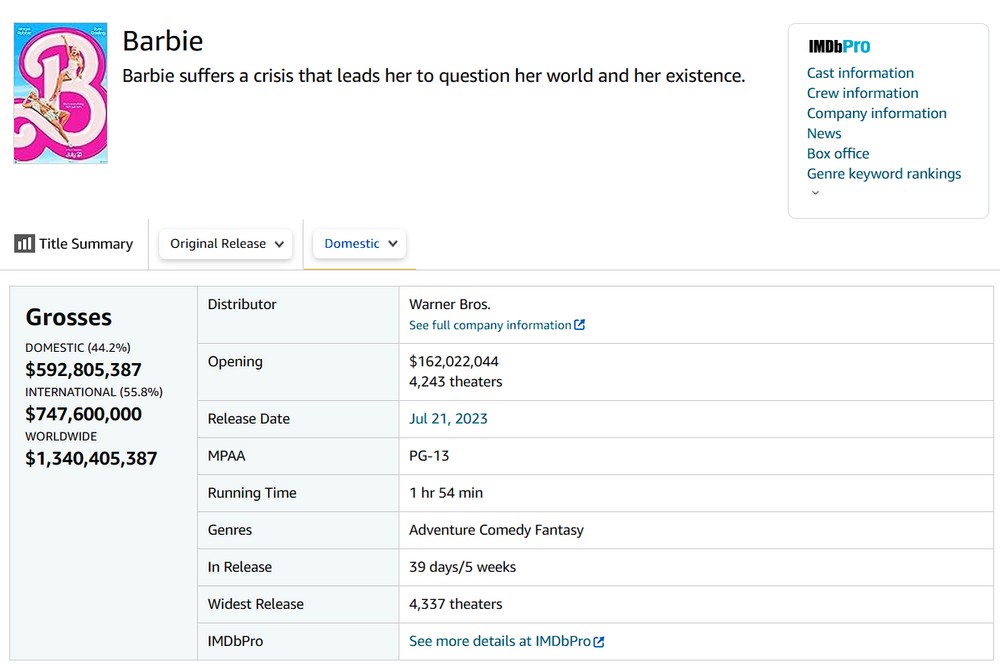1000x670 pixels.
Task: Click the Opening row label
Action: 235,362
